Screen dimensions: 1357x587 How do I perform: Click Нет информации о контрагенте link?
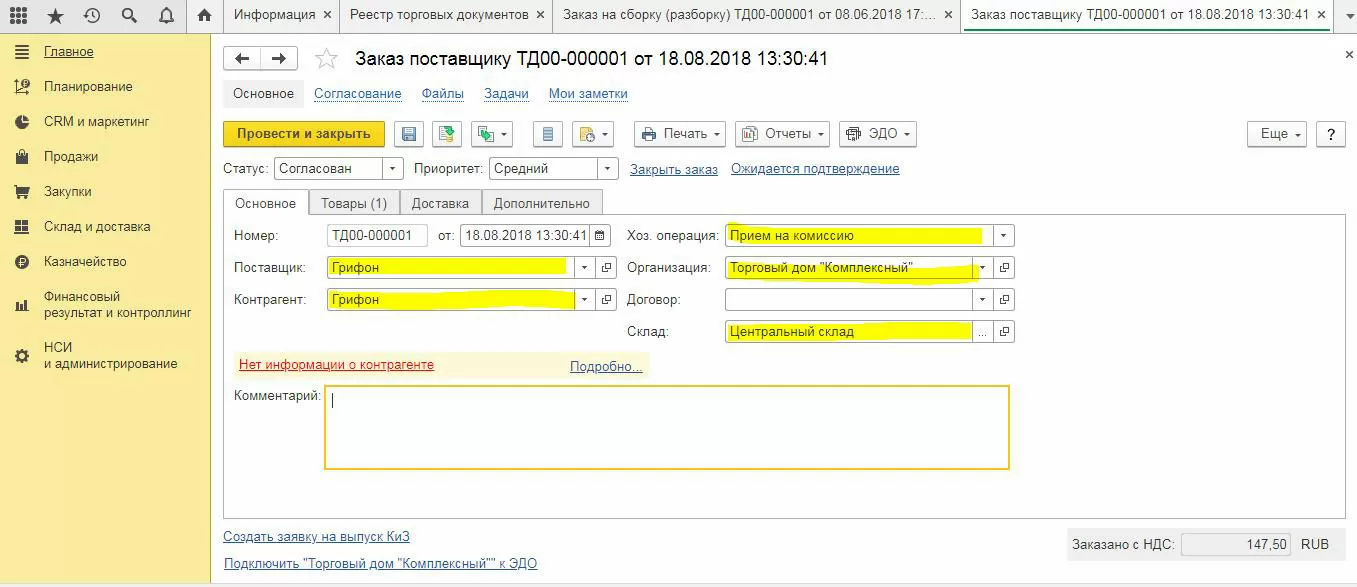(x=336, y=365)
